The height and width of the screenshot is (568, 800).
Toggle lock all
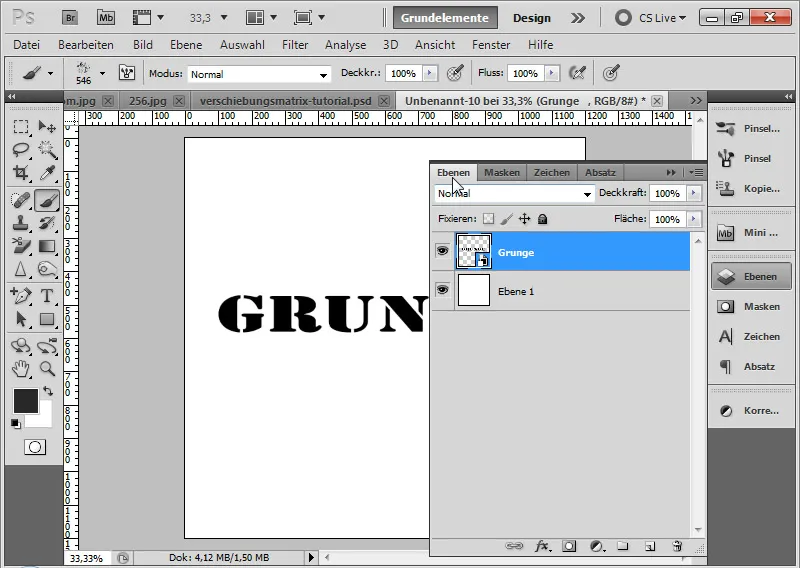(542, 219)
